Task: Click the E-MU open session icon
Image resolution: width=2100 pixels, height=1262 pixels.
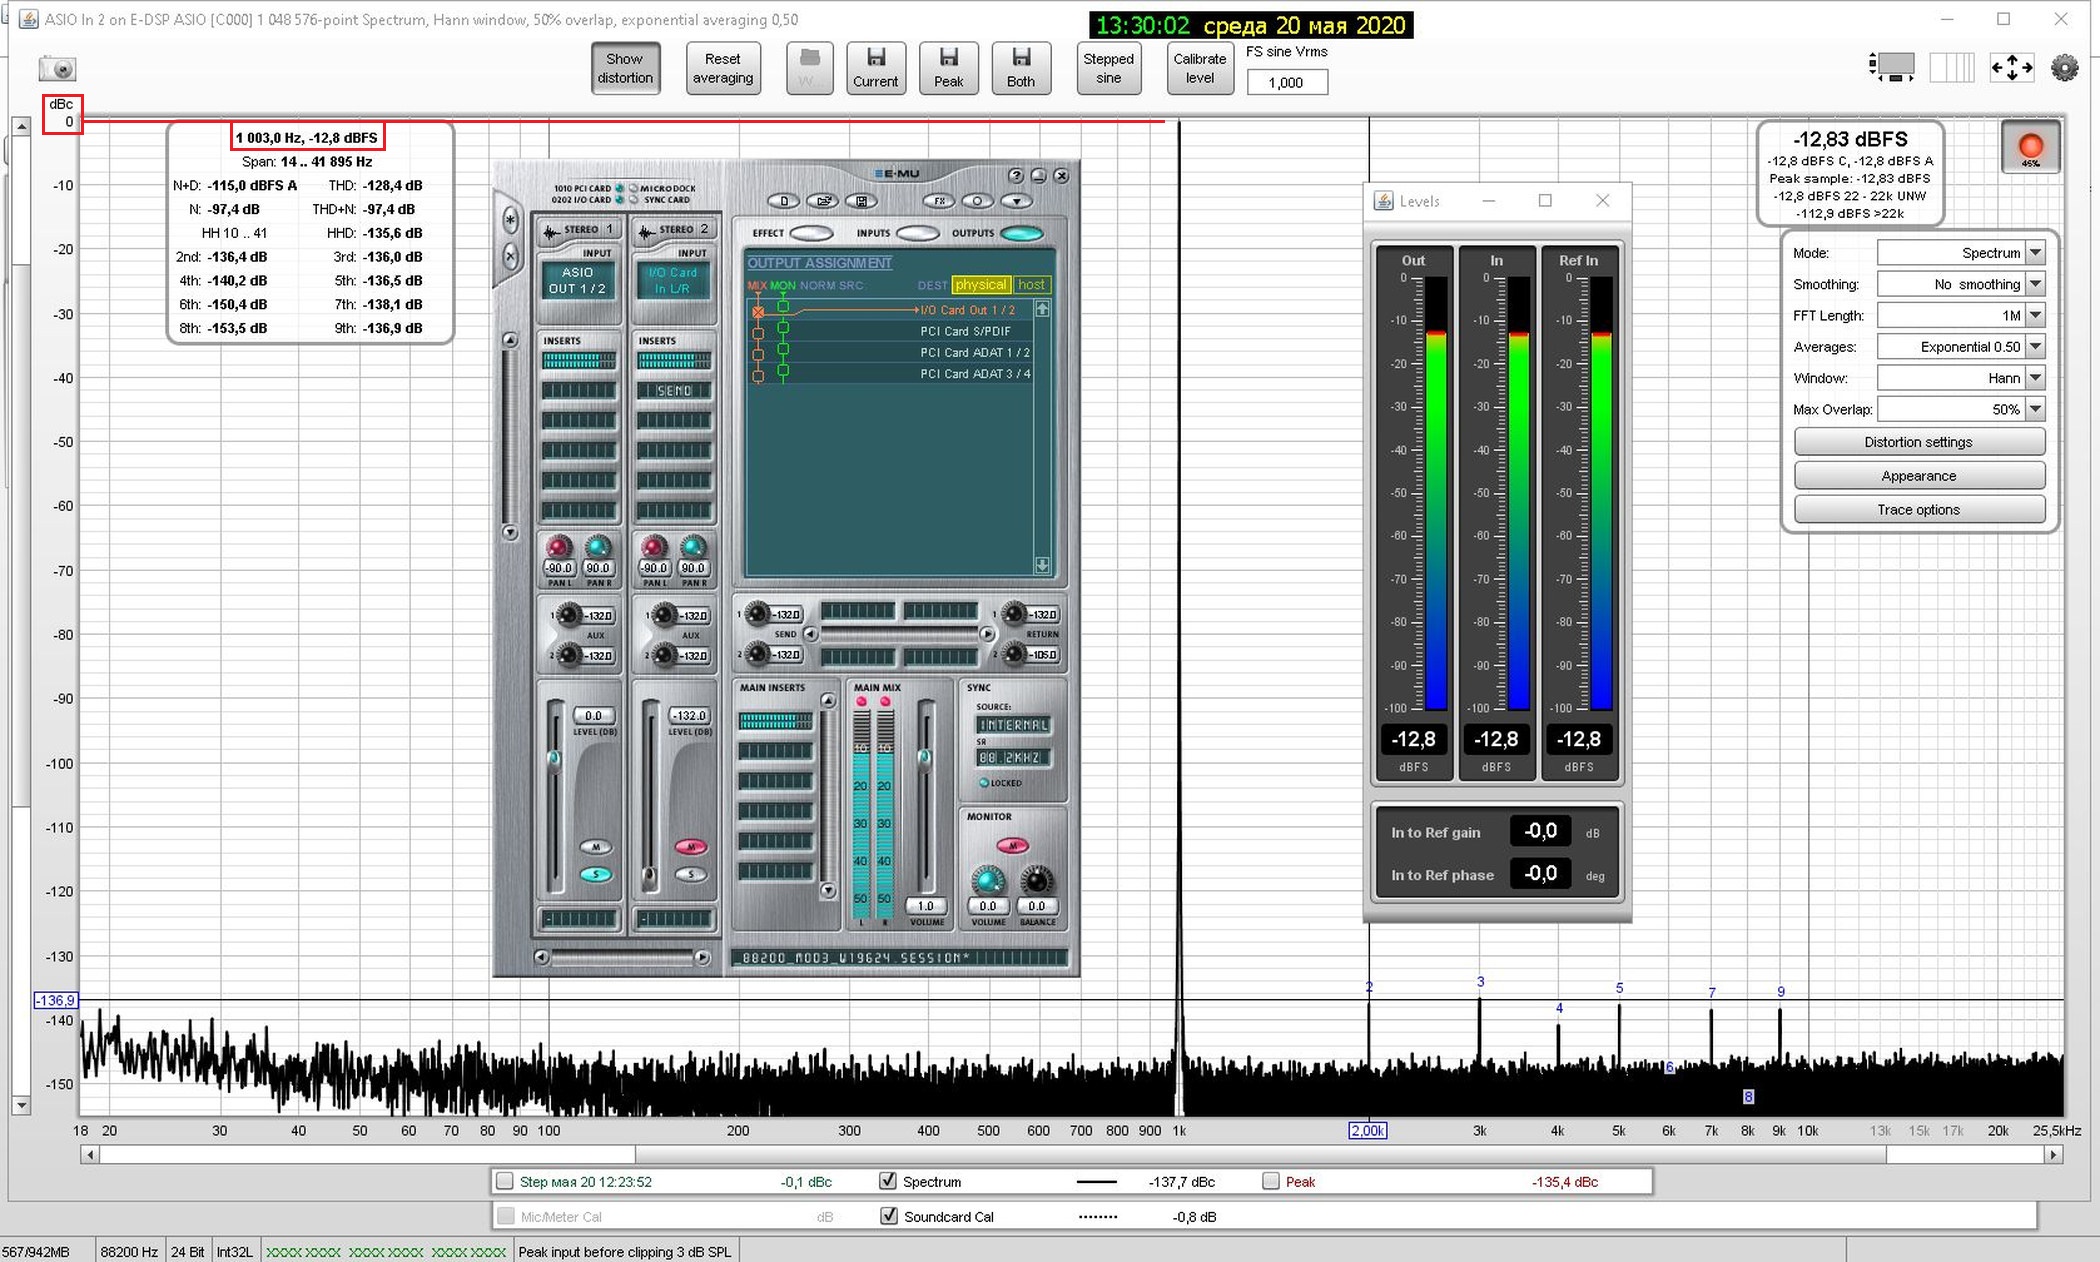Action: 822,201
